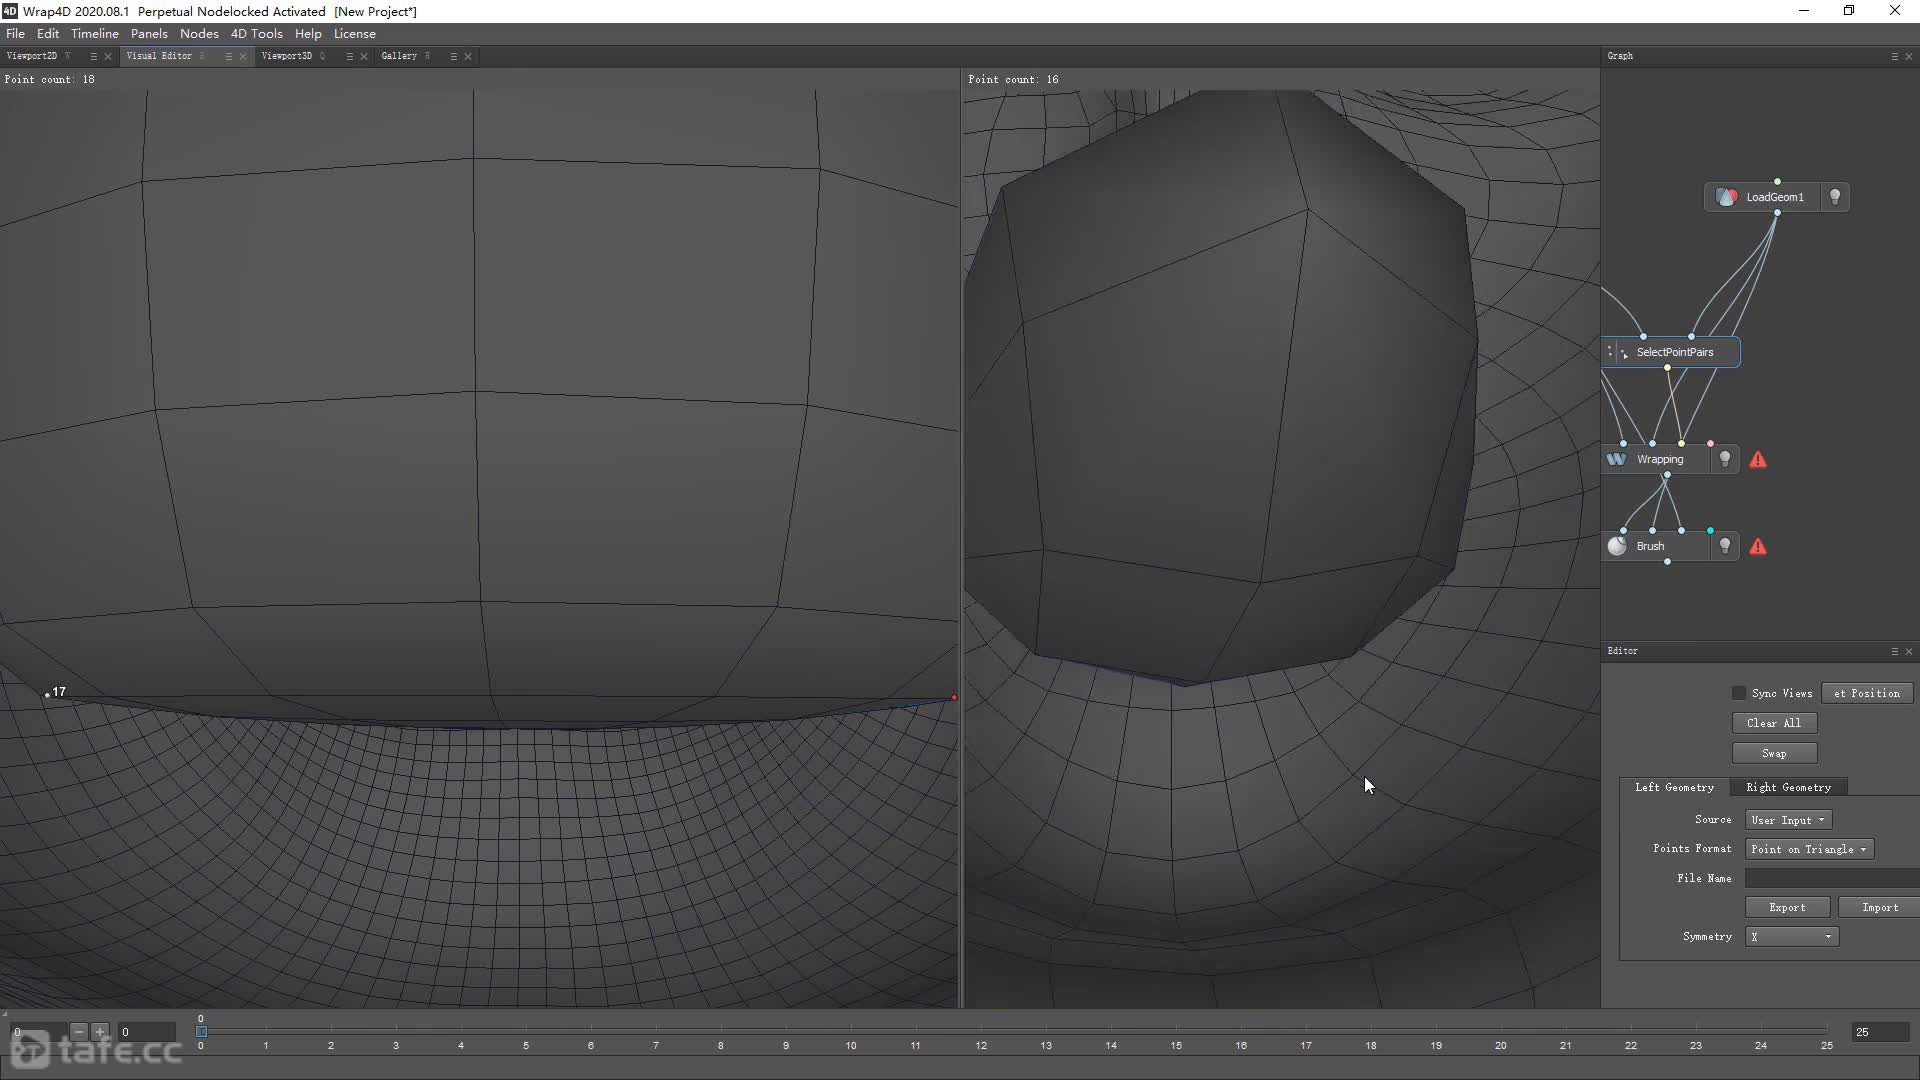The image size is (1920, 1080).
Task: Click the Wrapping node W icon
Action: 1616,459
